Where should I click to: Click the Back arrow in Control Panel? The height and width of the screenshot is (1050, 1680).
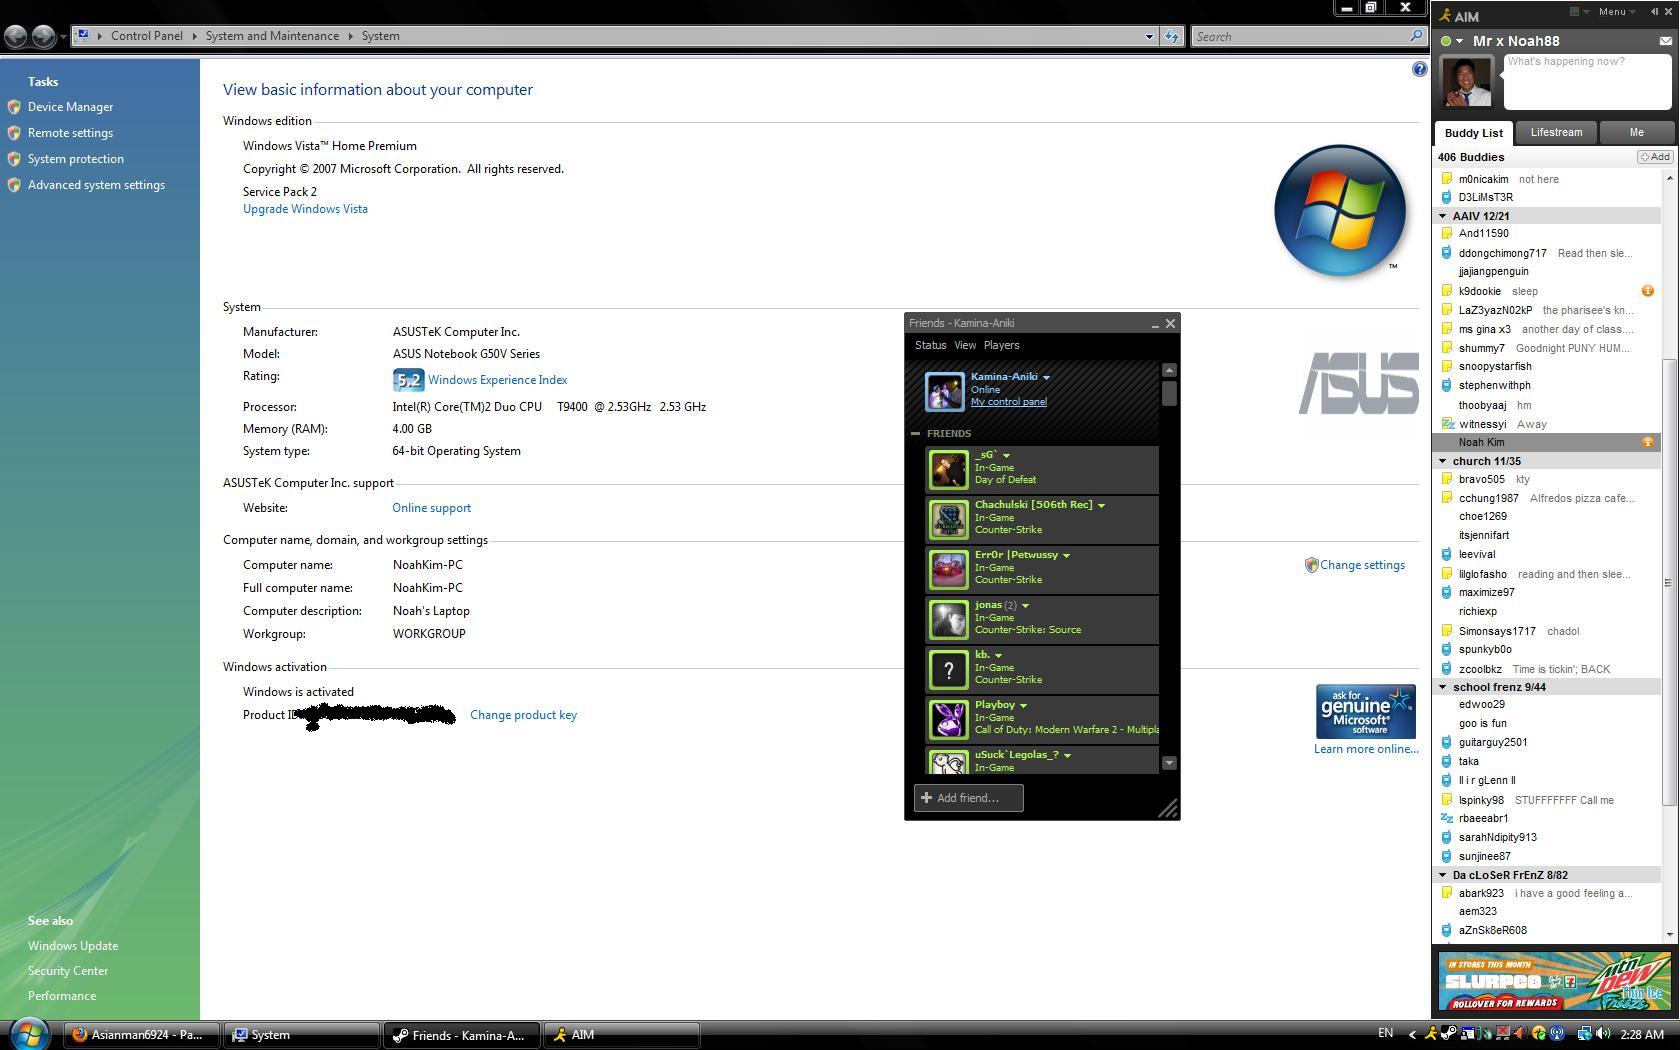16,36
